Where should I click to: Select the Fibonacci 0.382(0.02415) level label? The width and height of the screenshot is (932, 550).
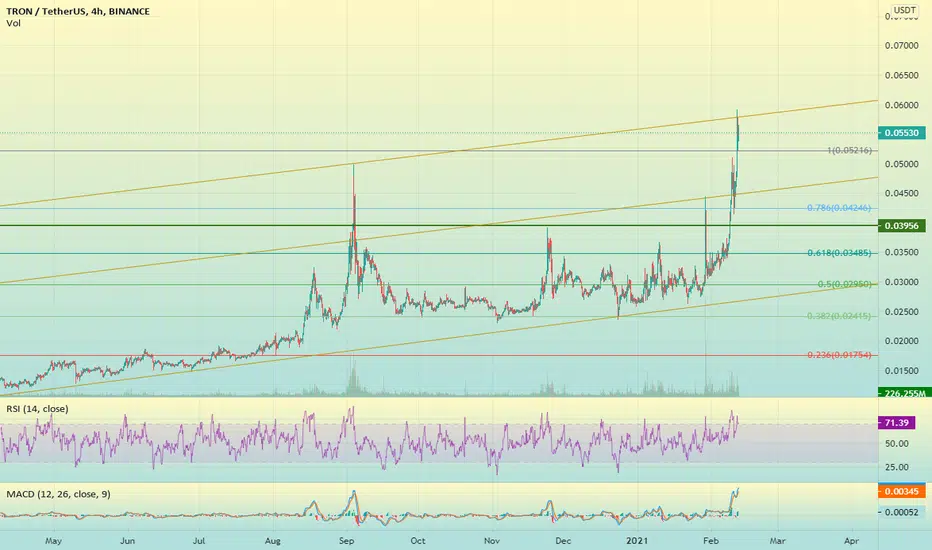[x=839, y=316]
